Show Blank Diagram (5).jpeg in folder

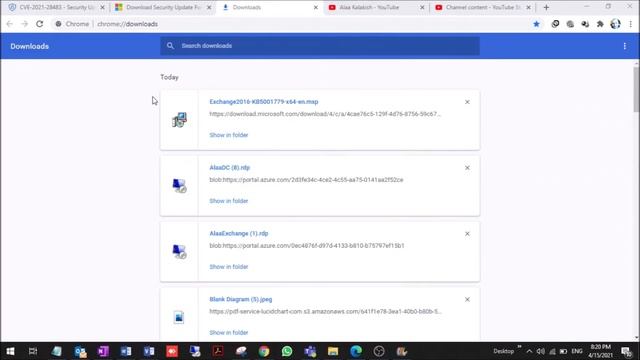[229, 333]
